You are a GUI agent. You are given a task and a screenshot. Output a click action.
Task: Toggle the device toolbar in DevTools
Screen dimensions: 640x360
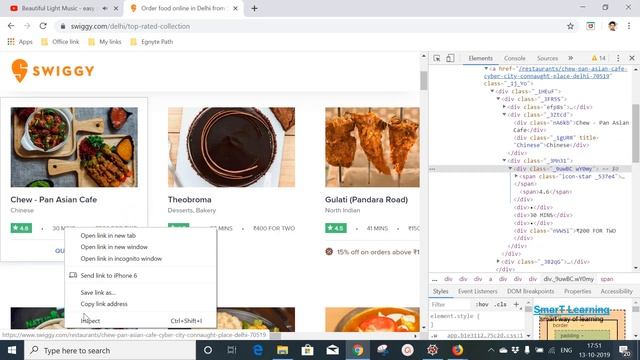pos(450,58)
